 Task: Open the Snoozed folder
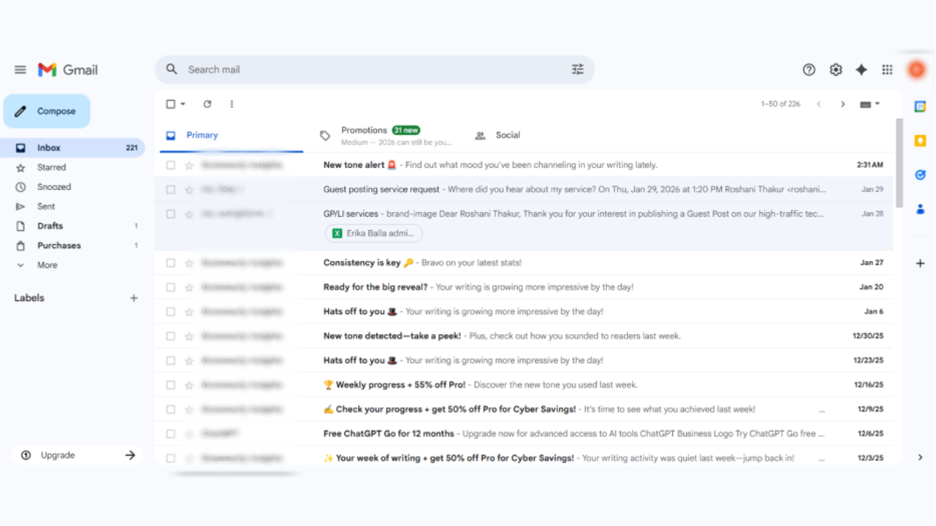pyautogui.click(x=72, y=187)
